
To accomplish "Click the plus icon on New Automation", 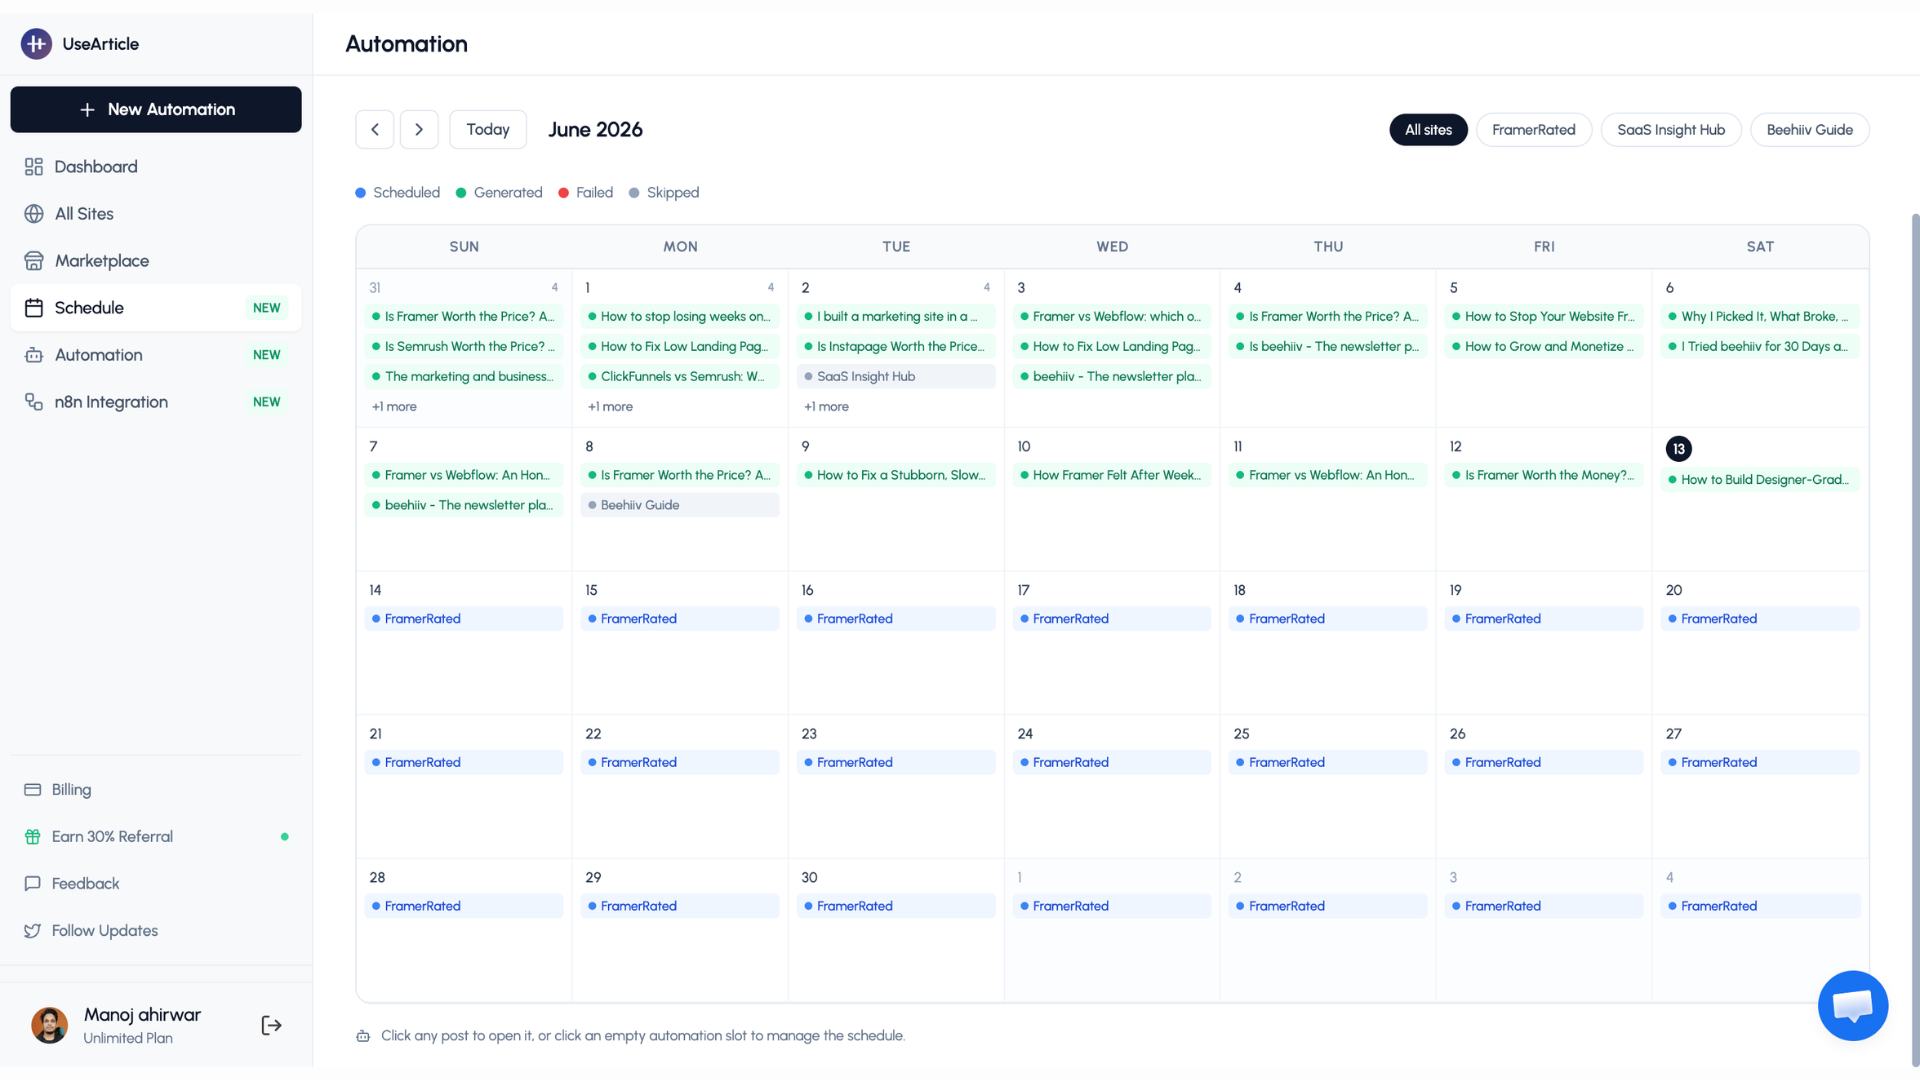I will tap(87, 110).
